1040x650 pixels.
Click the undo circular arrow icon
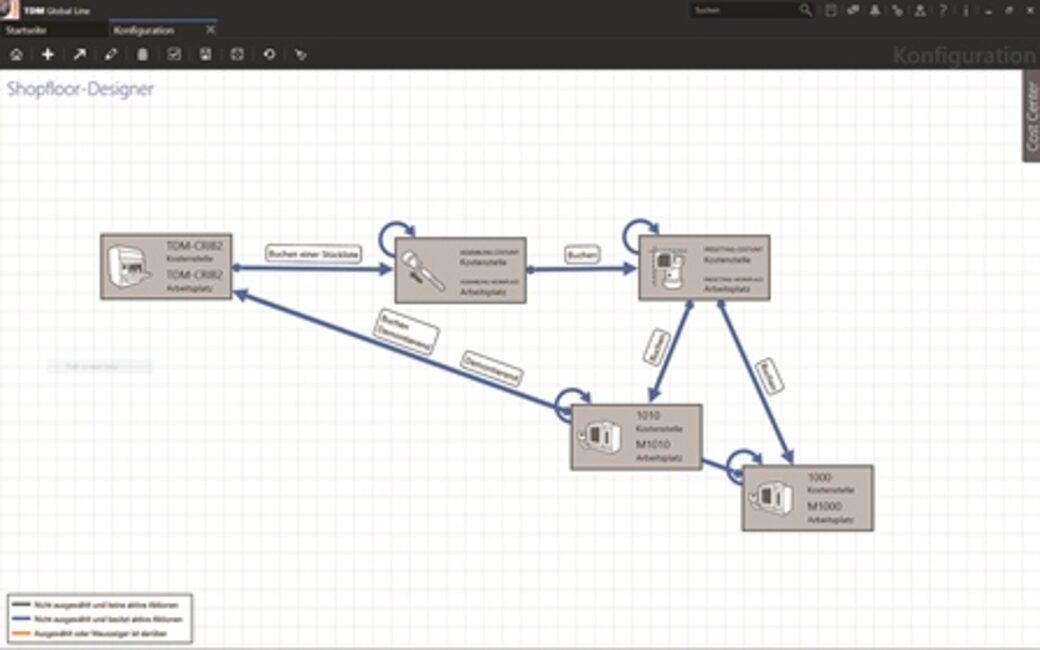(268, 54)
